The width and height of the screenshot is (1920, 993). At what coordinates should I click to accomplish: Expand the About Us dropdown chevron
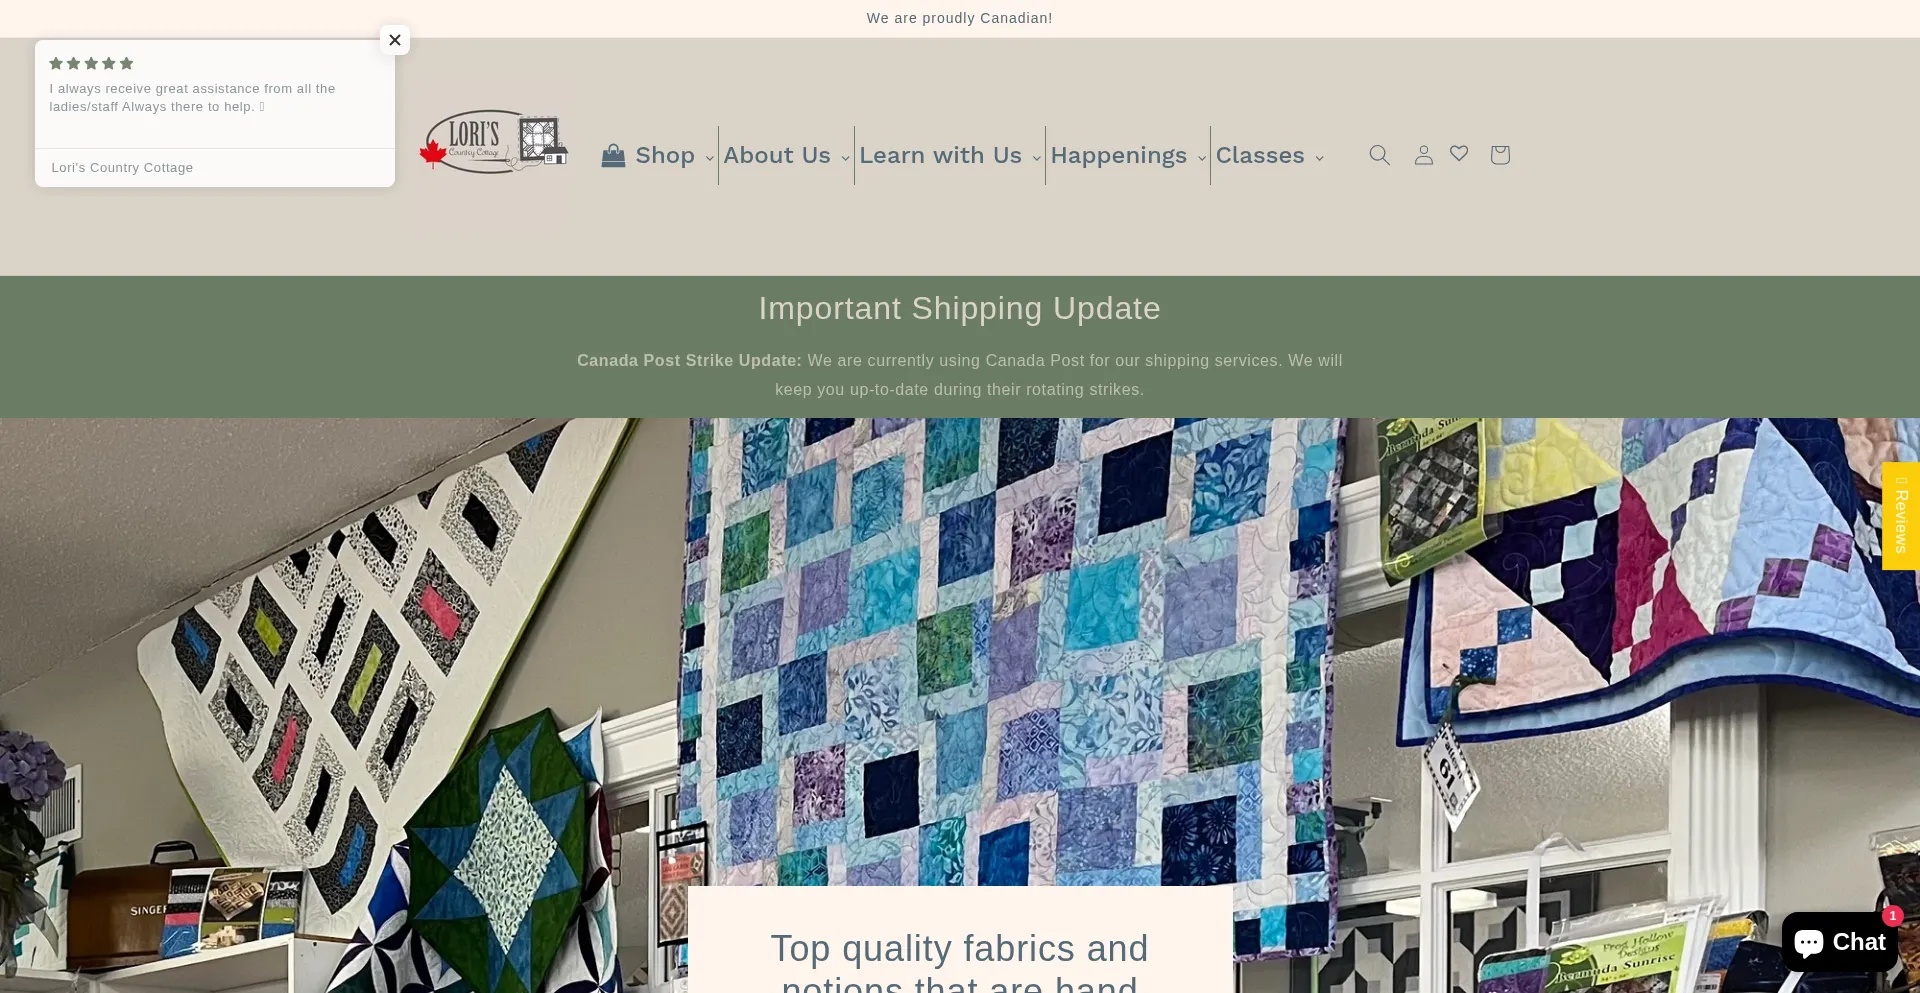845,158
